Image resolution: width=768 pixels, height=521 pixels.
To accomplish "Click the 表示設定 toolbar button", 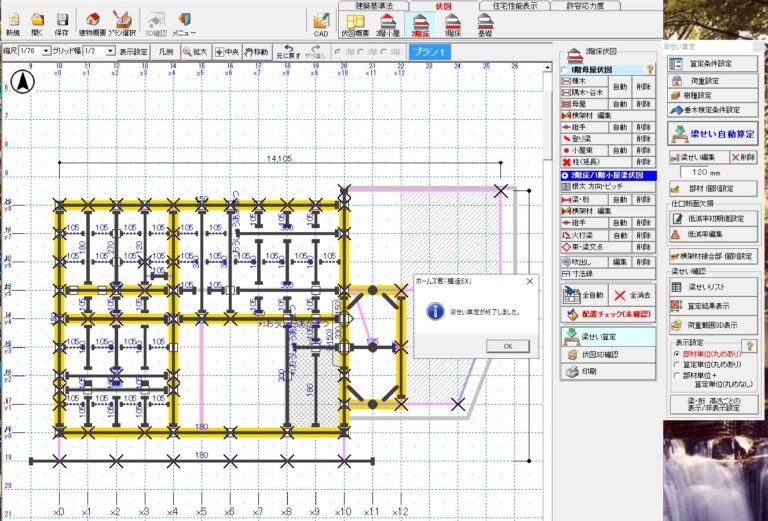I will (133, 51).
